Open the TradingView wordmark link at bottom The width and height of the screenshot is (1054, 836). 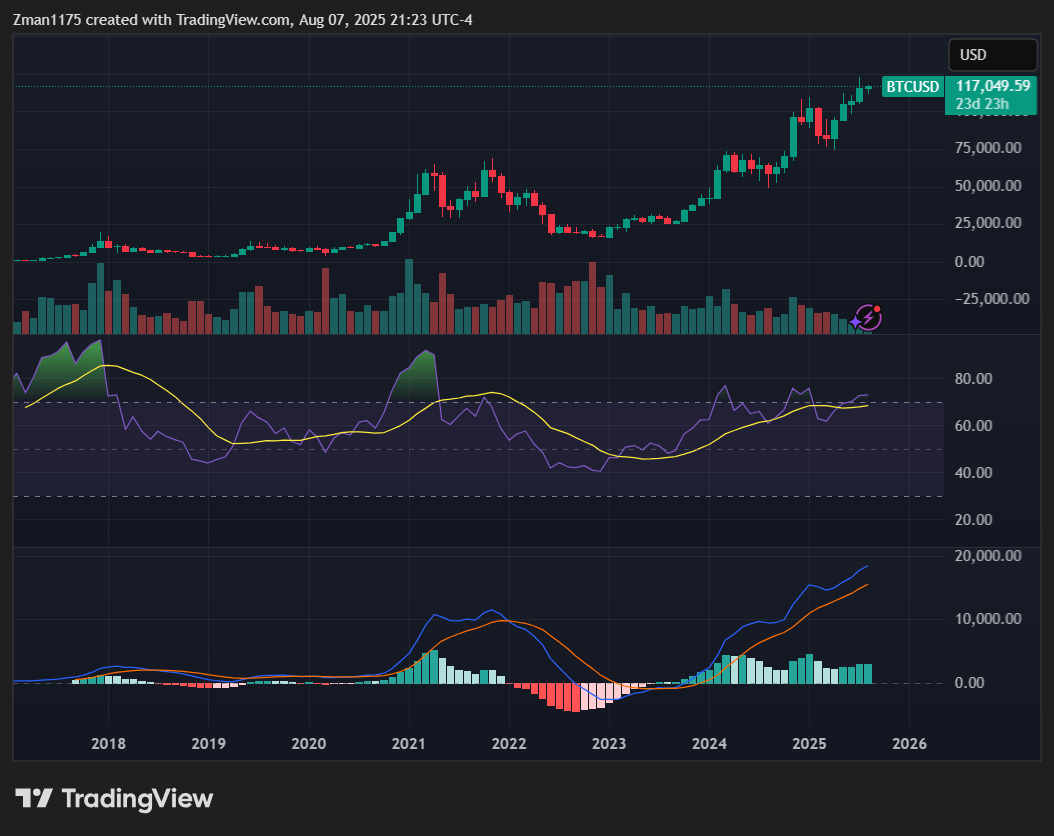click(x=136, y=798)
